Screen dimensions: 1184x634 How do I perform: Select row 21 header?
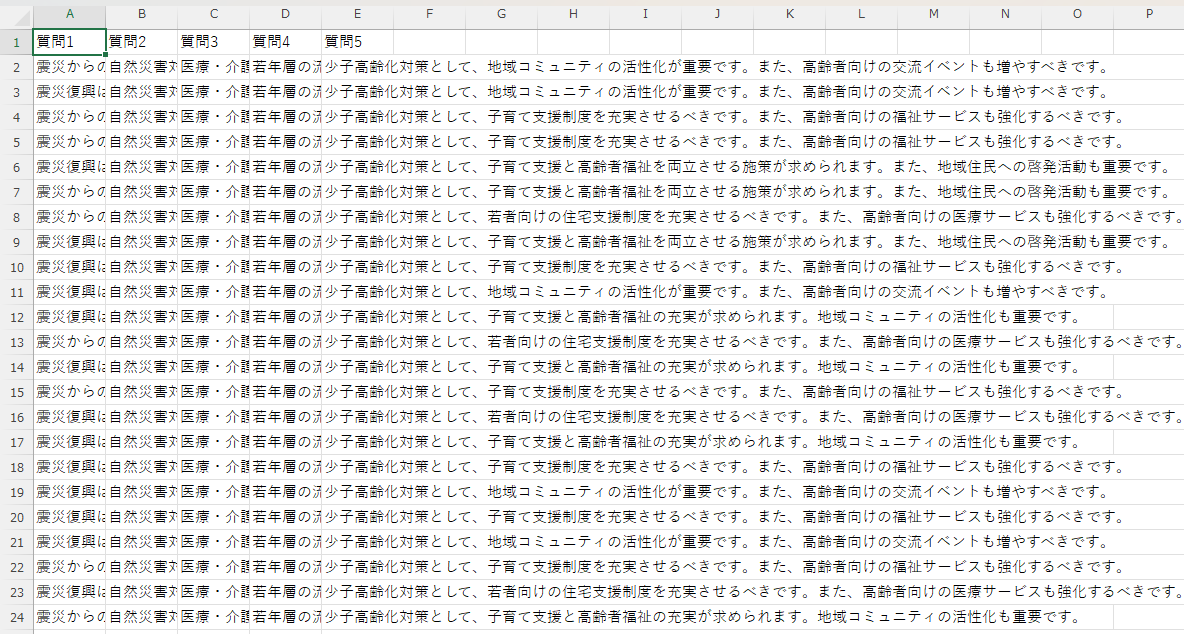[17, 540]
